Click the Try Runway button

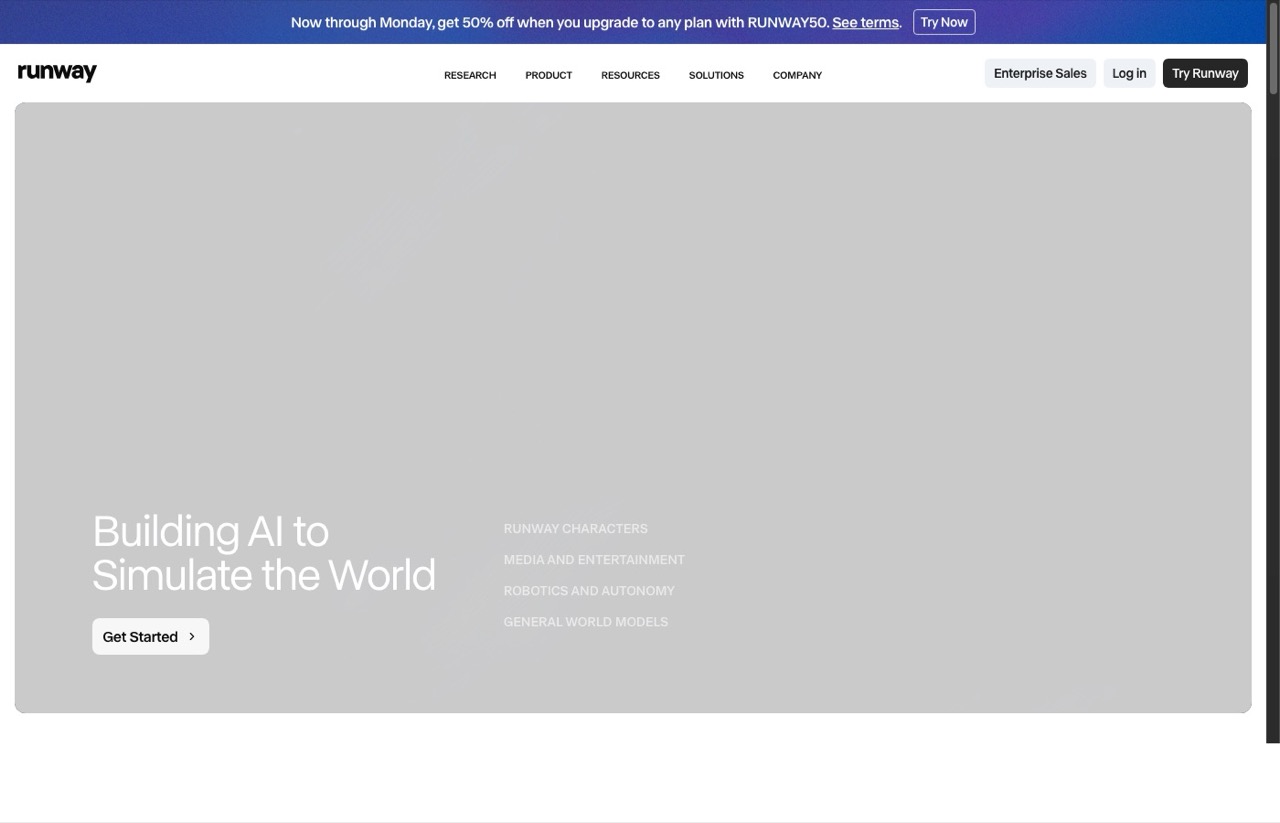pos(1205,73)
